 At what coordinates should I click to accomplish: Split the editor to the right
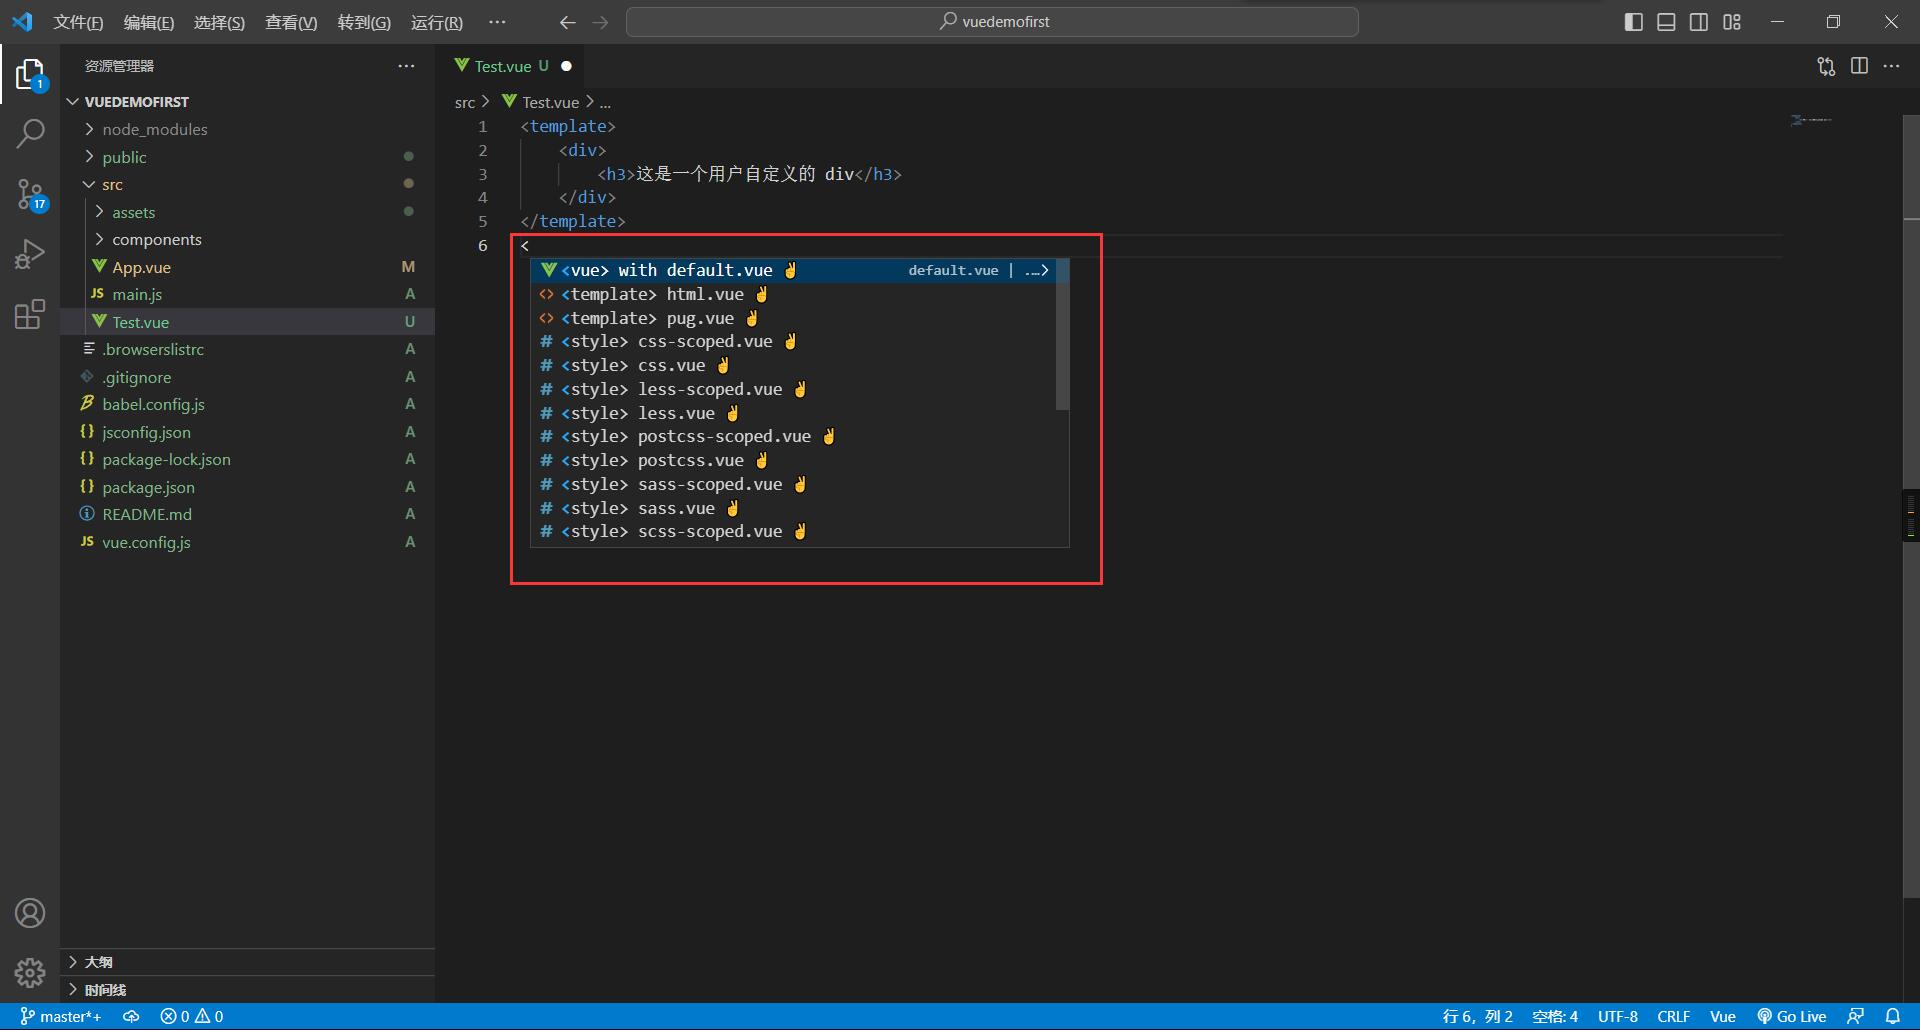(x=1859, y=66)
